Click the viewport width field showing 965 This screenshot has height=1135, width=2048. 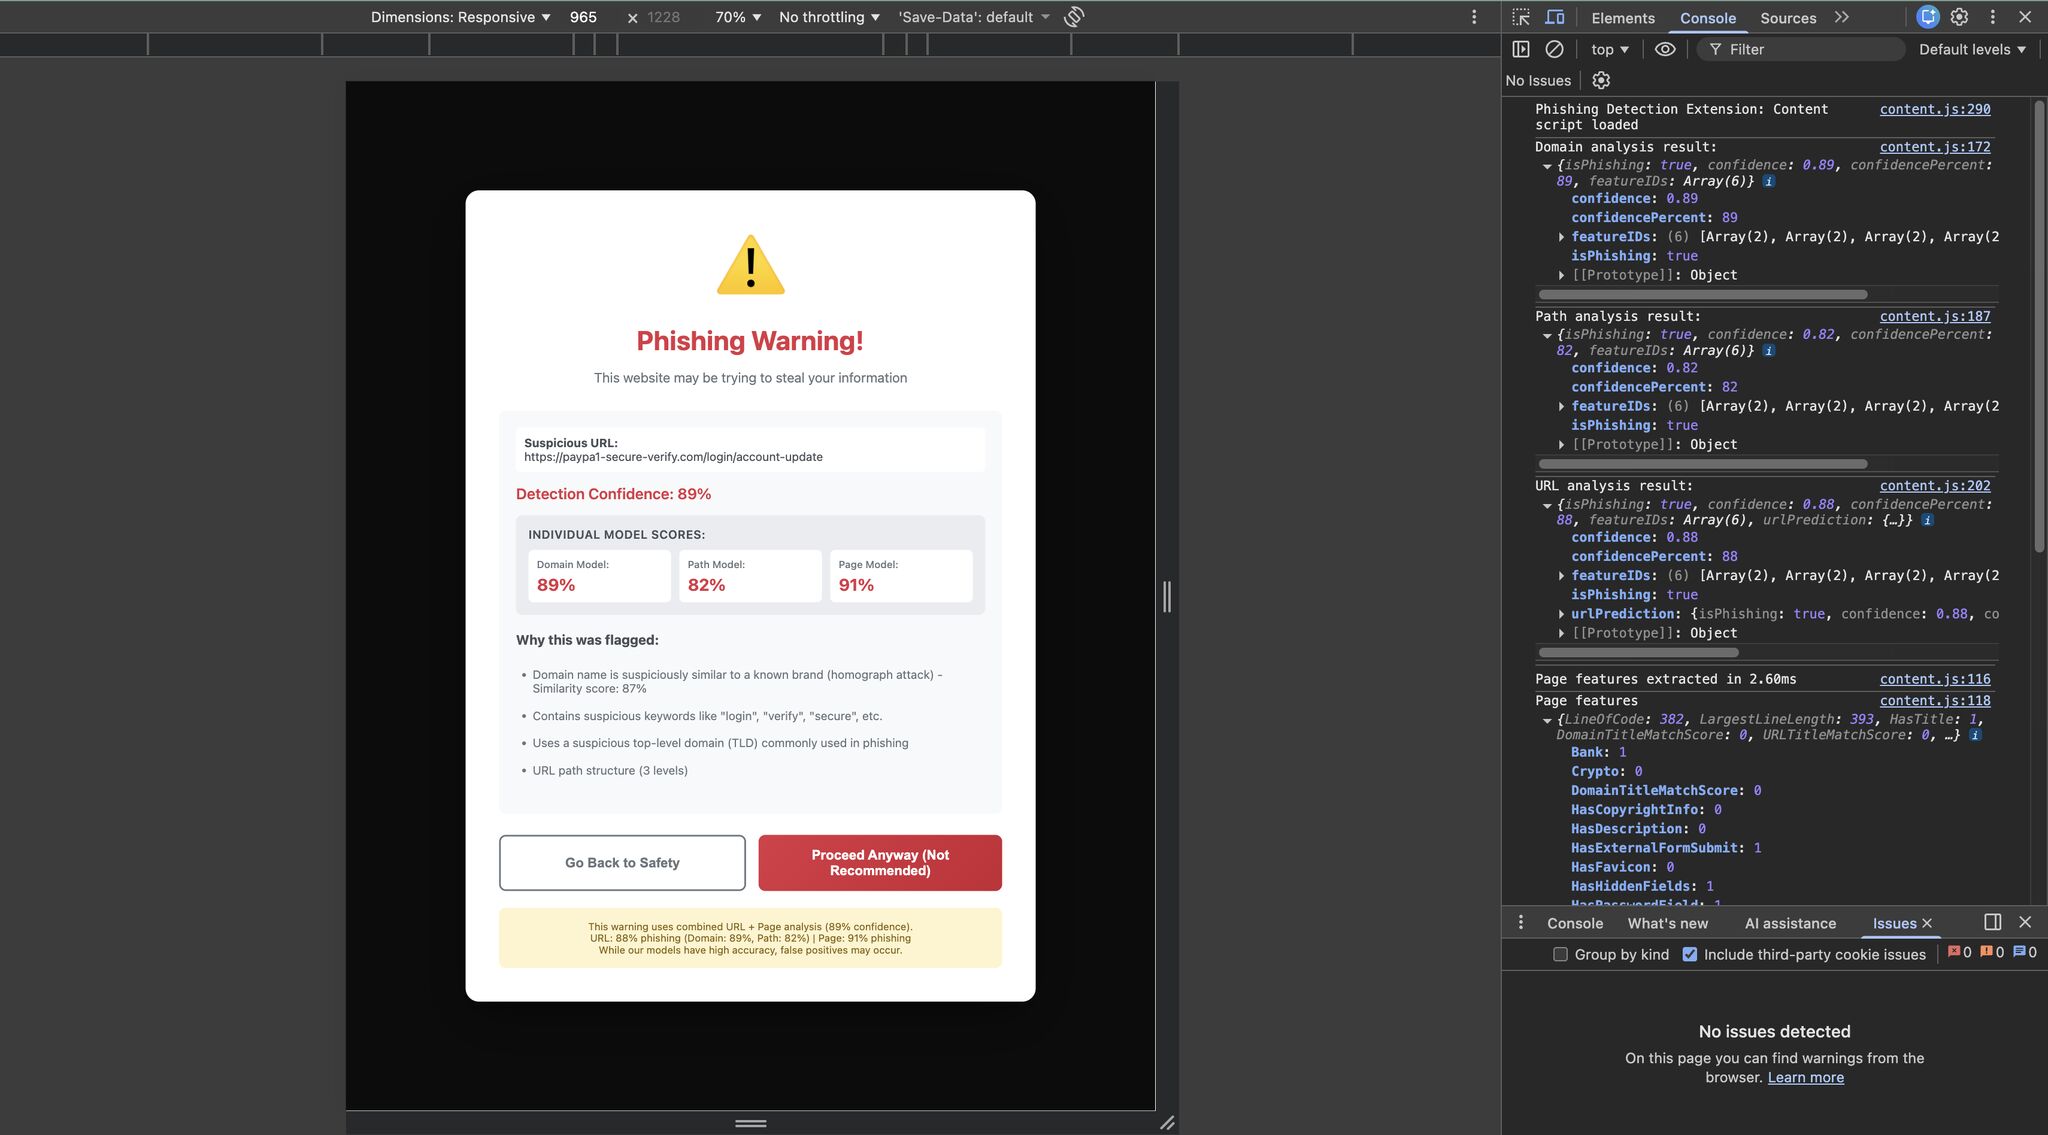point(583,17)
